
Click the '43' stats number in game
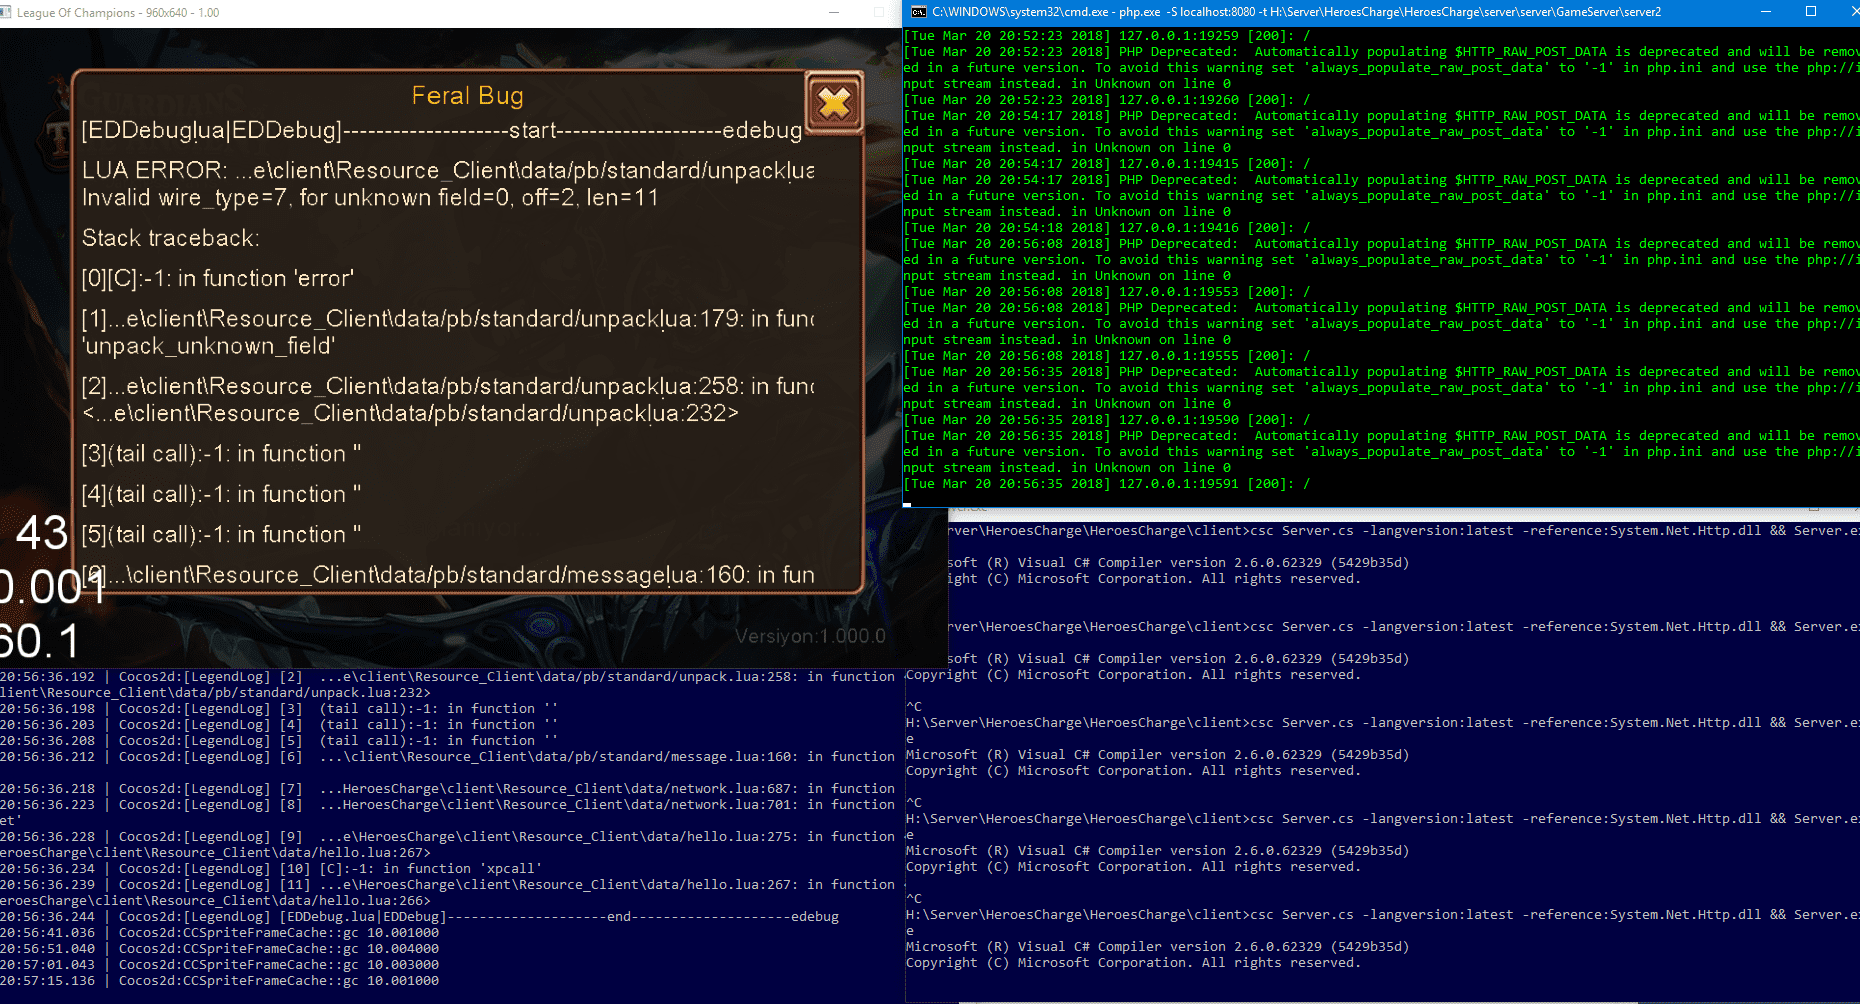[x=42, y=533]
